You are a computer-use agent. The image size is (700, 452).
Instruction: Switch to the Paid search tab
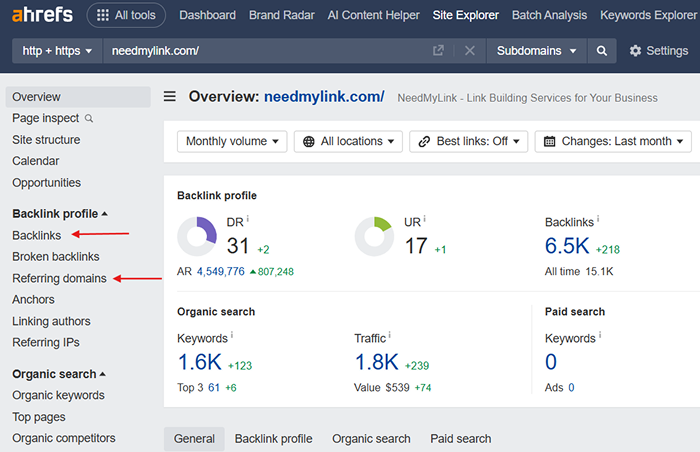click(x=460, y=439)
